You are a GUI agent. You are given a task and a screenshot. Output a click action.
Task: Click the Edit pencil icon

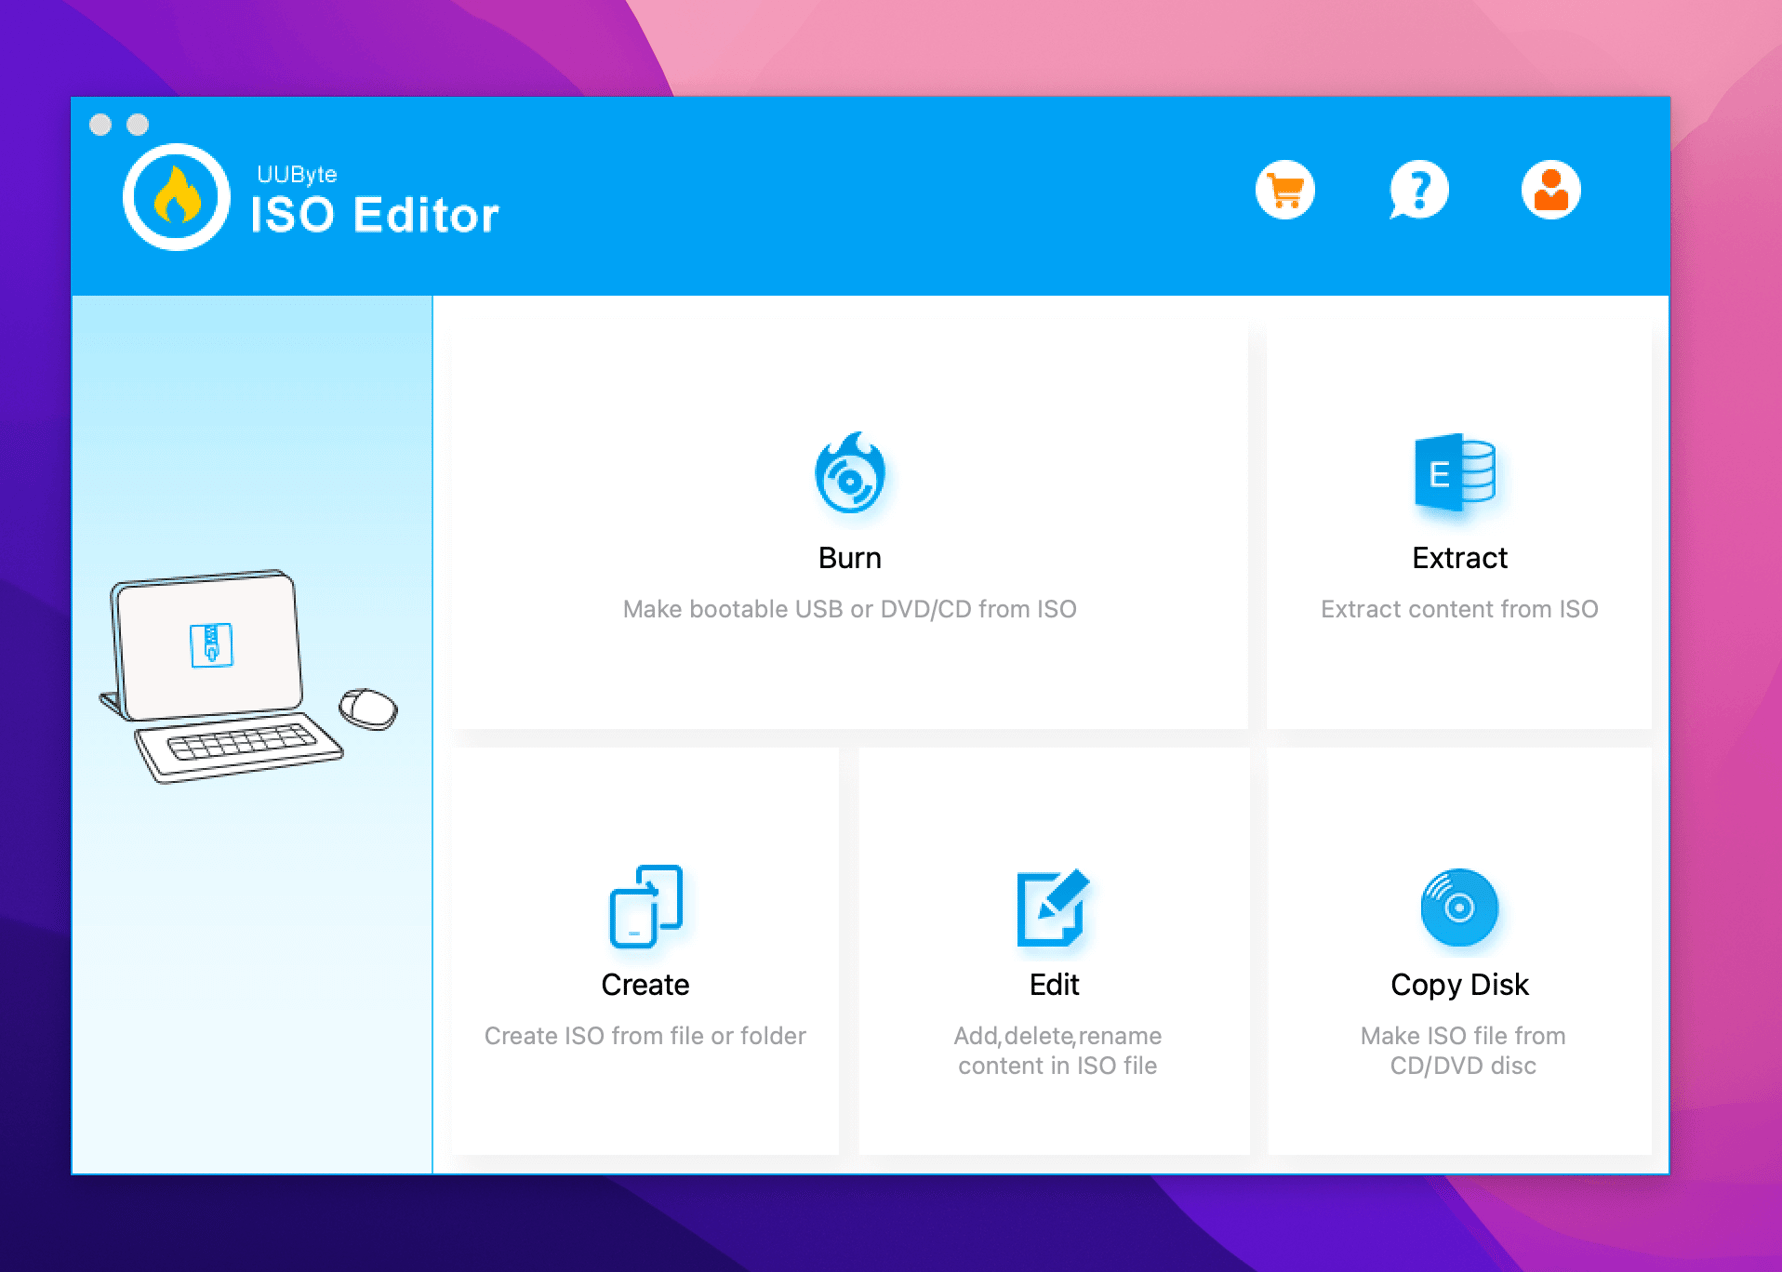tap(1053, 907)
